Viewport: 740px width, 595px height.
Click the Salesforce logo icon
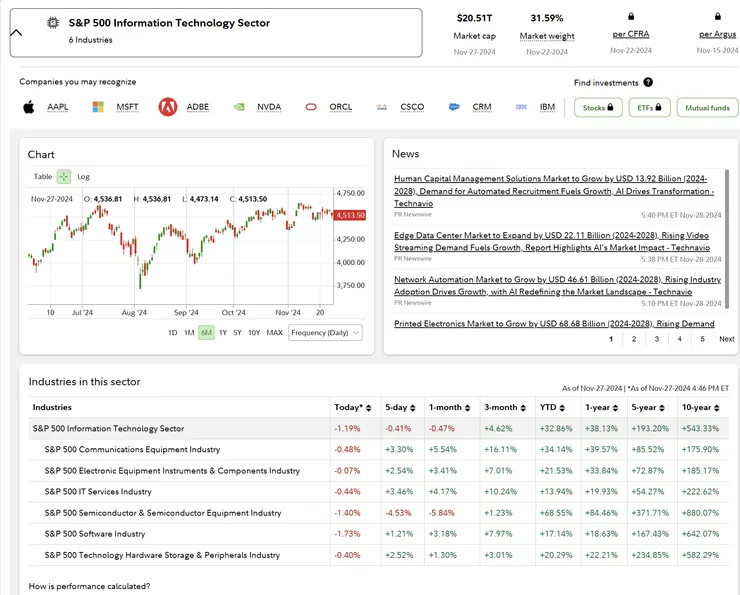454,107
